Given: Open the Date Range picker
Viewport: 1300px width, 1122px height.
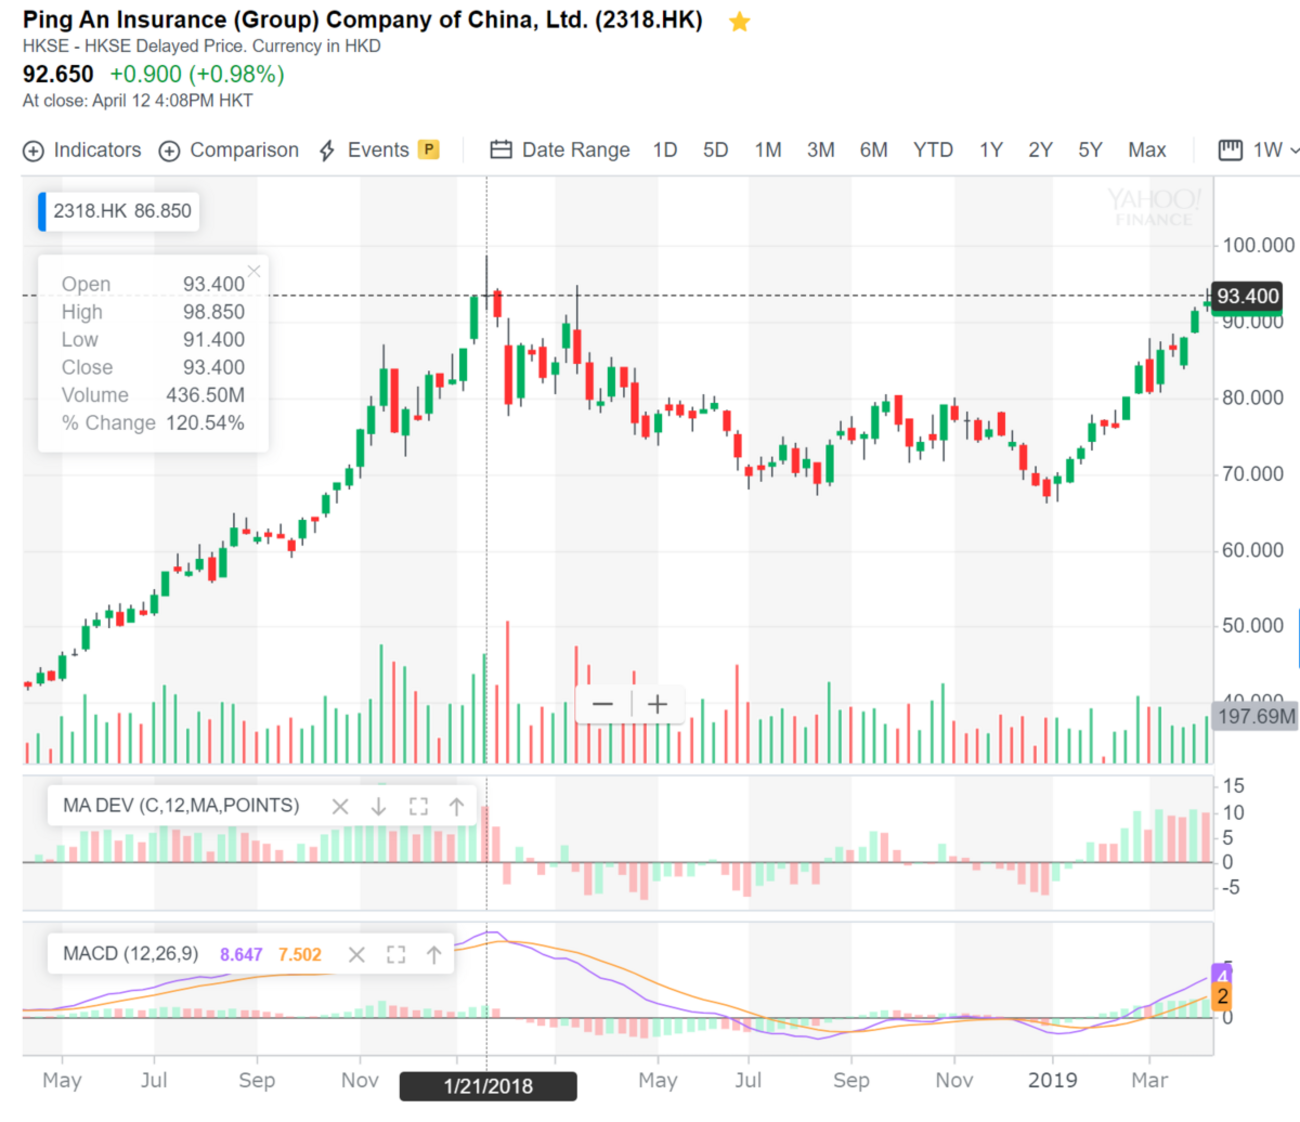Looking at the screenshot, I should pyautogui.click(x=560, y=150).
